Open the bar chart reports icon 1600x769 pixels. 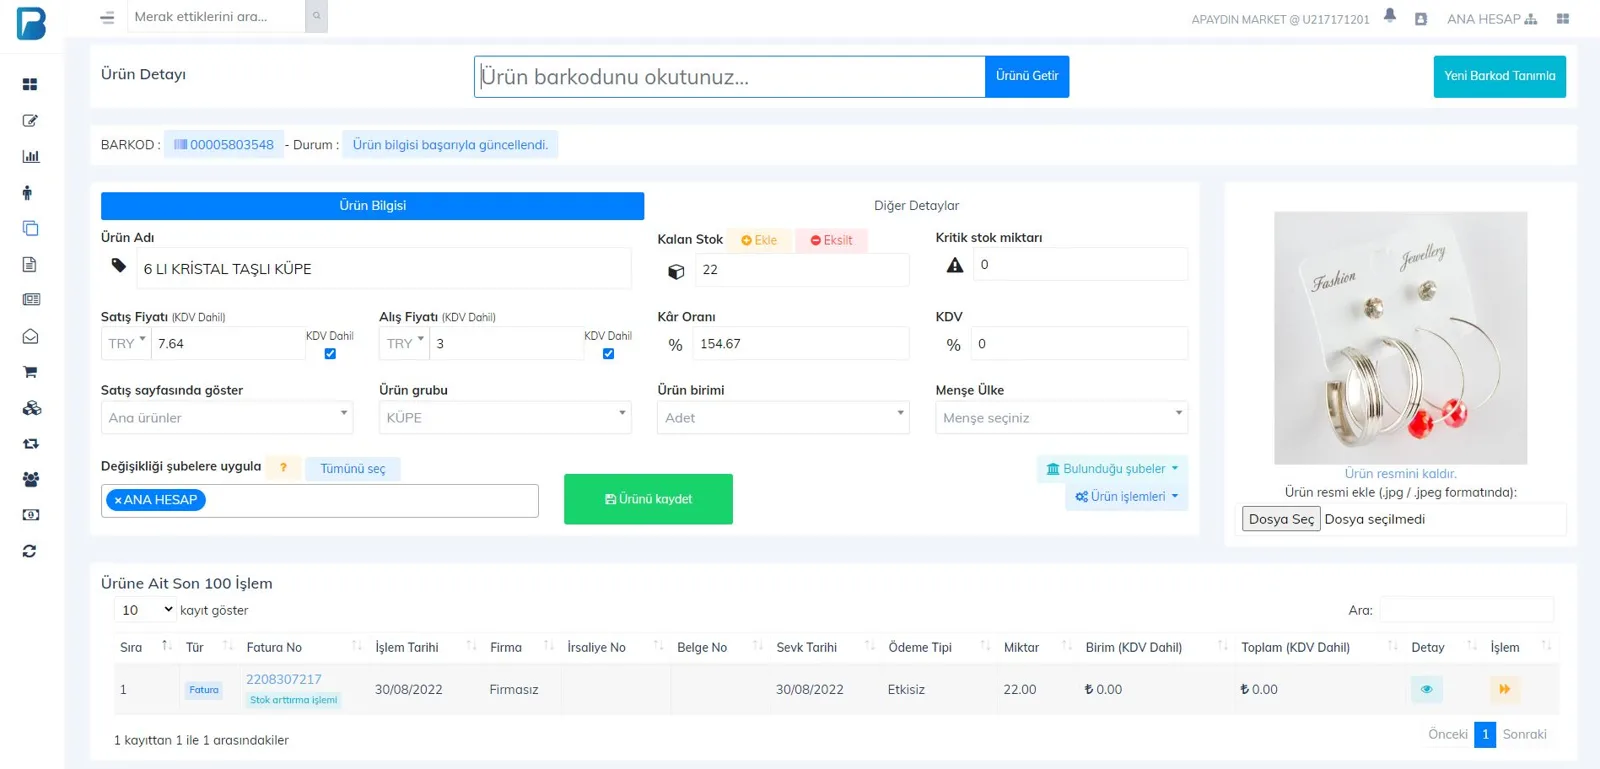[x=30, y=157]
